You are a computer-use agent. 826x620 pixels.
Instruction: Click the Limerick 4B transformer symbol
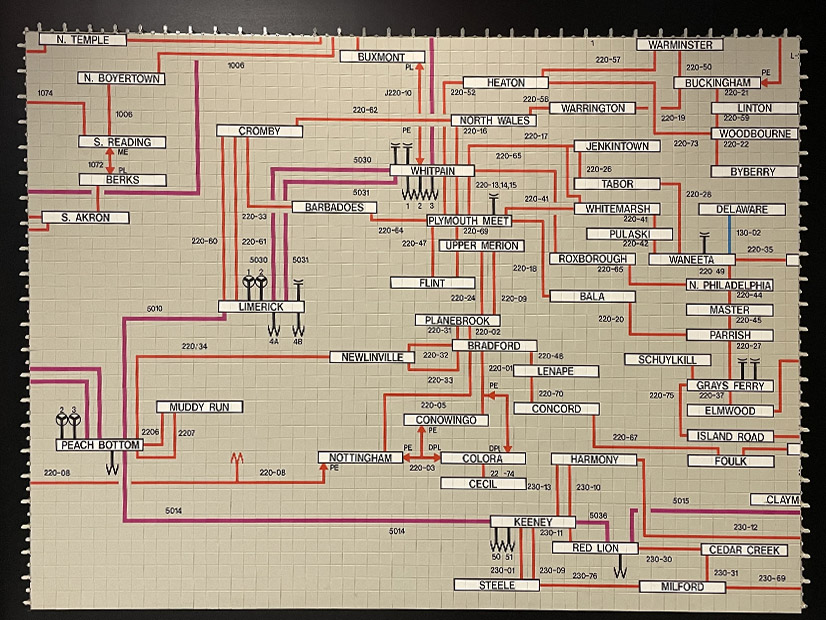pos(298,326)
